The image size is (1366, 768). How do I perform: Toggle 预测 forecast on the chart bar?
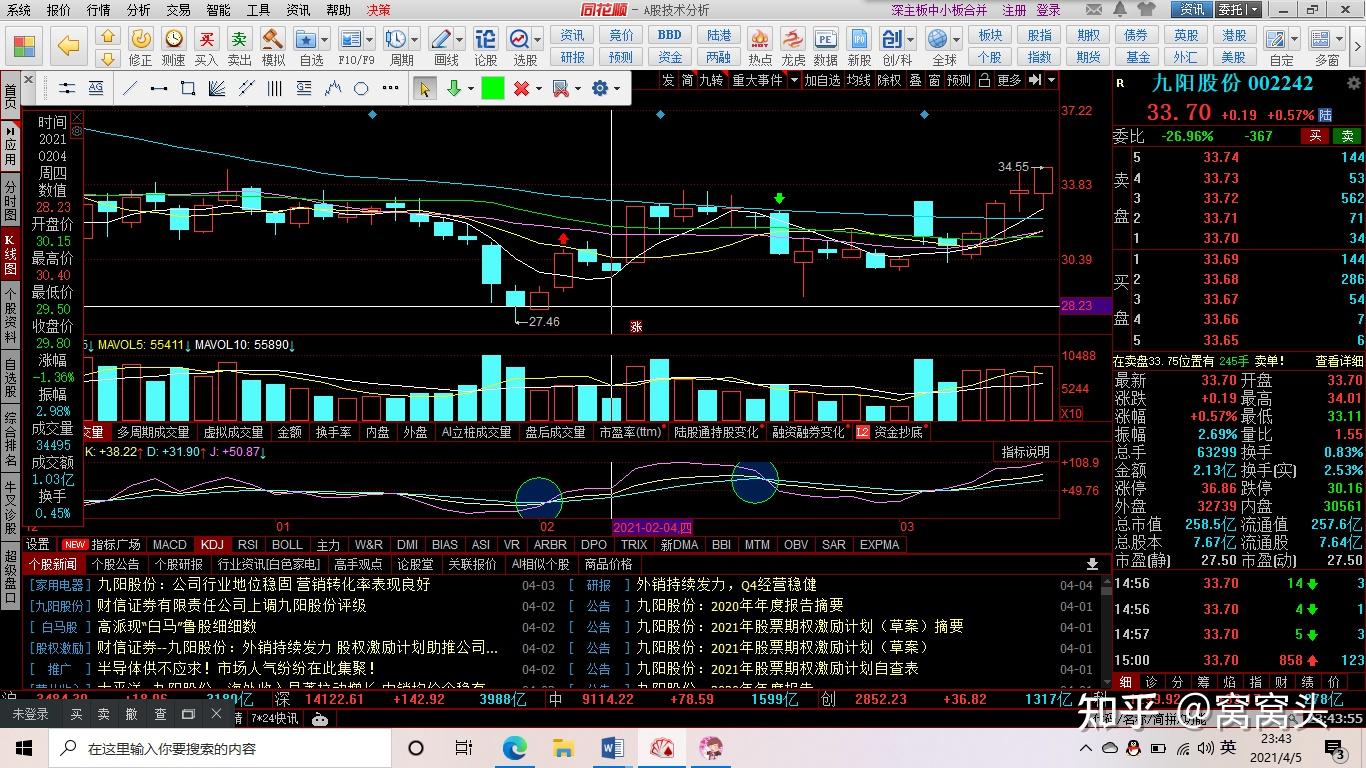click(959, 80)
